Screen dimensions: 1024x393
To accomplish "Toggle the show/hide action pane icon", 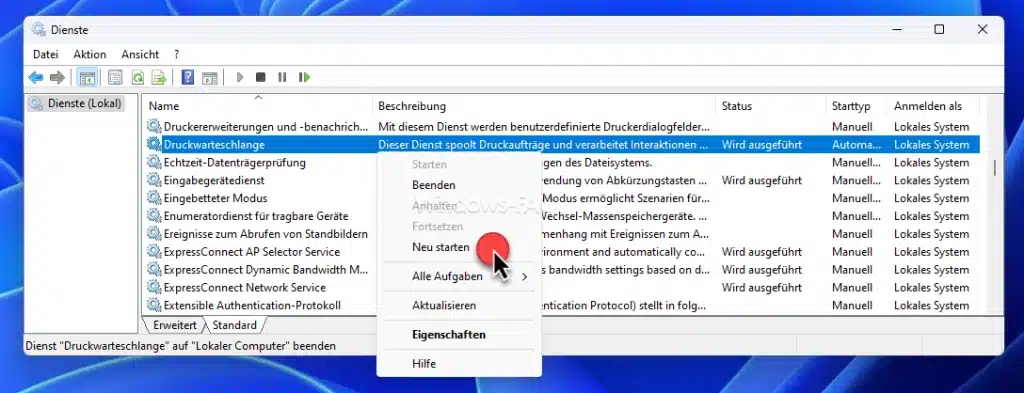I will click(209, 78).
